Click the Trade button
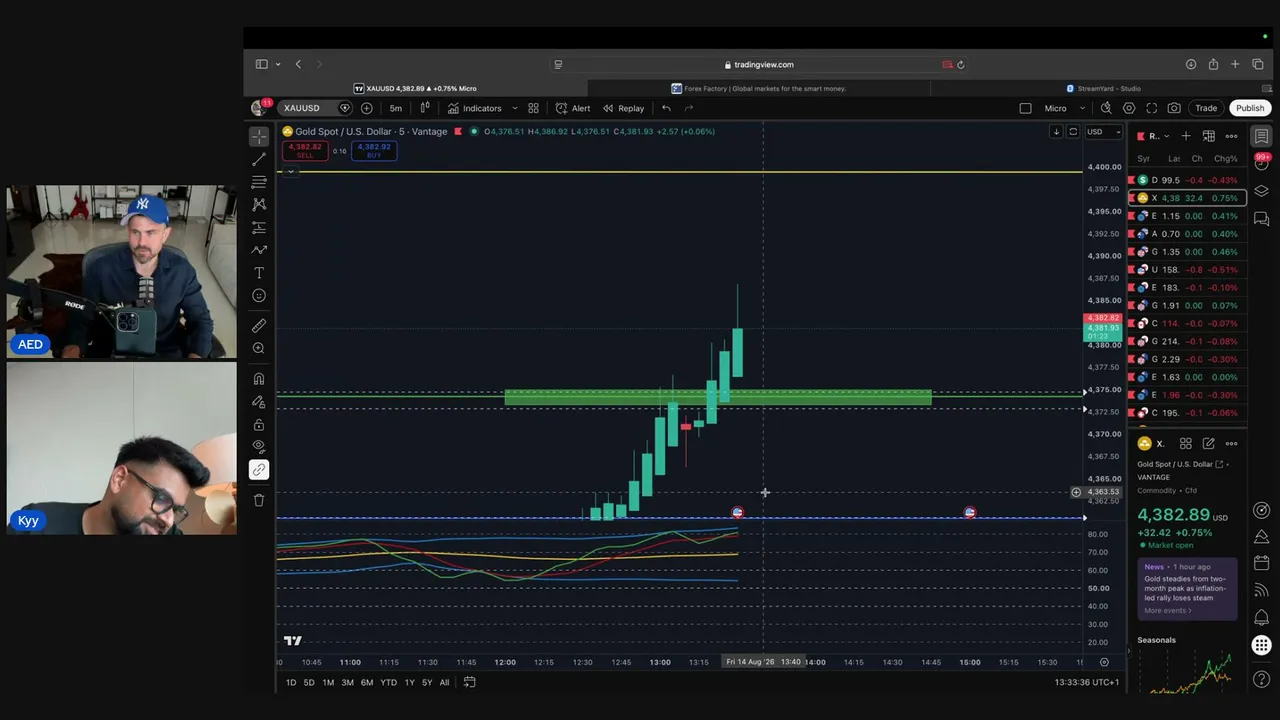The image size is (1280, 720). pyautogui.click(x=1206, y=108)
